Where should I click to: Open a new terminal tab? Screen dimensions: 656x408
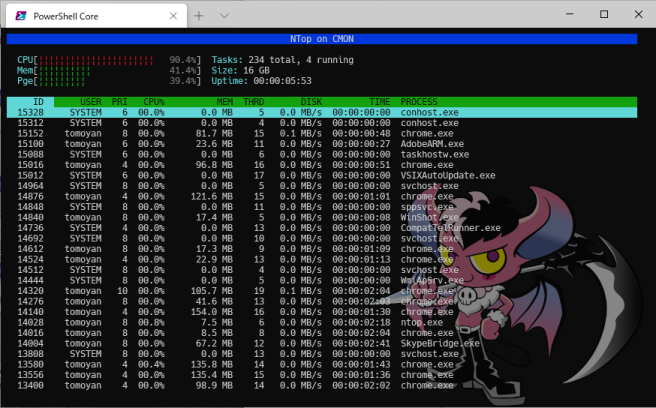[x=199, y=16]
